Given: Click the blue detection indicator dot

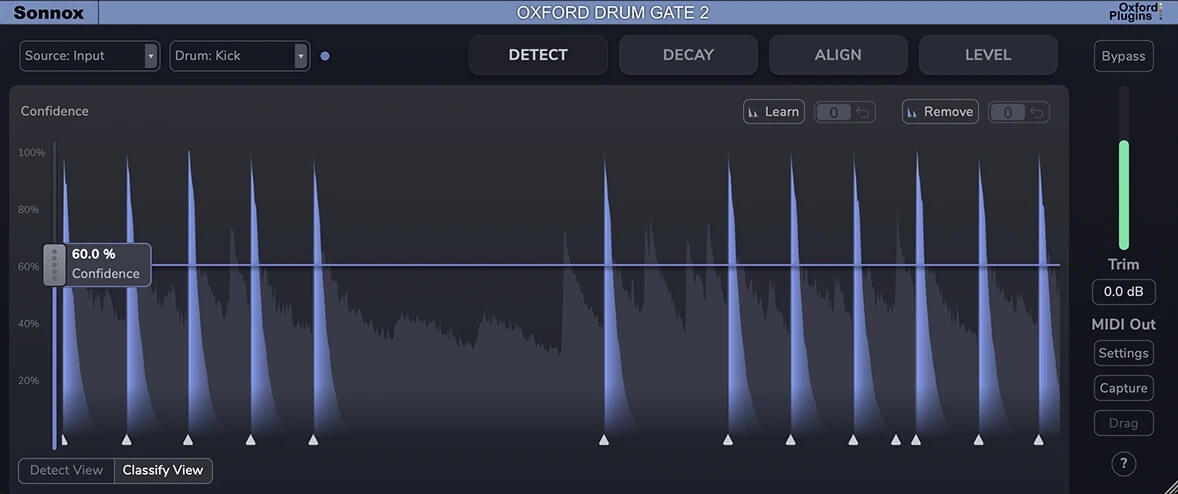Looking at the screenshot, I should coord(325,56).
